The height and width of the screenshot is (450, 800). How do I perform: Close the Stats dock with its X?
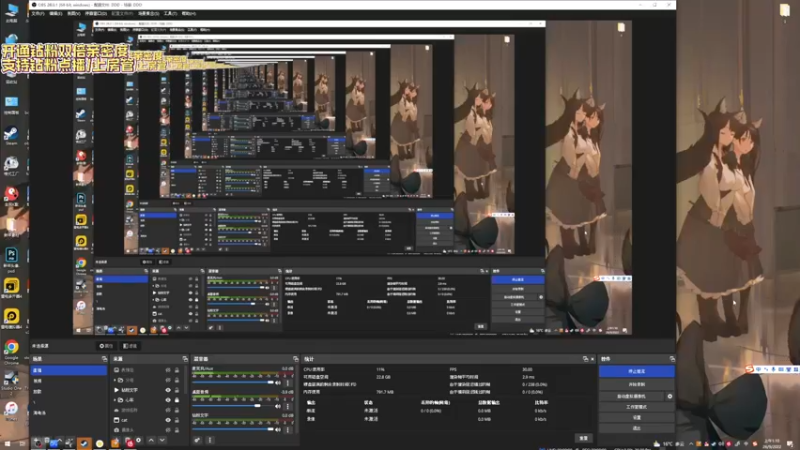pyautogui.click(x=592, y=359)
